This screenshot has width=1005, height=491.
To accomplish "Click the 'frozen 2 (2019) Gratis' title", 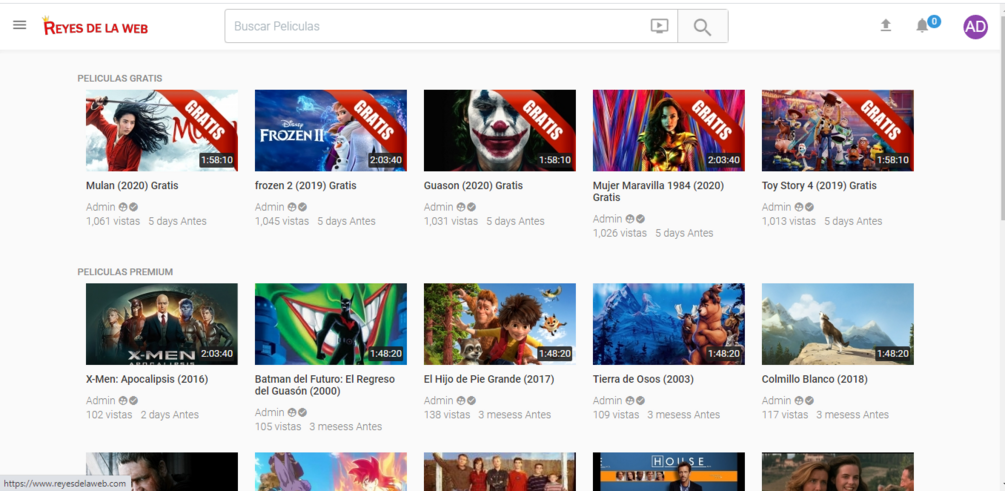I will 306,185.
